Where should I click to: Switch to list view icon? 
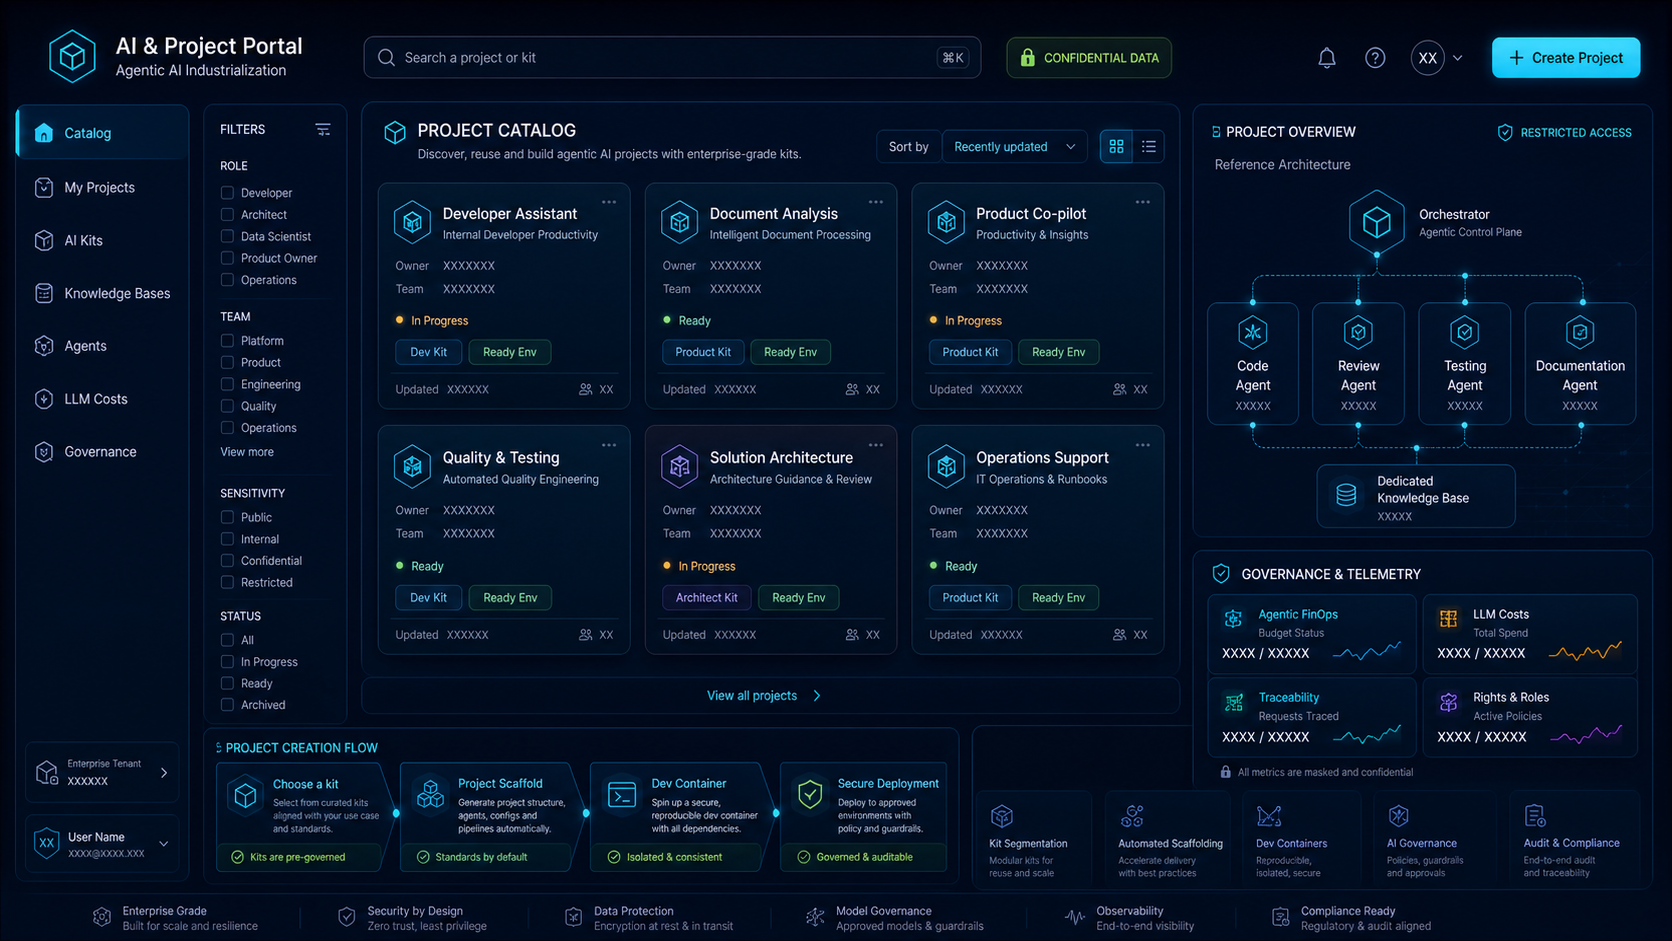1148,147
